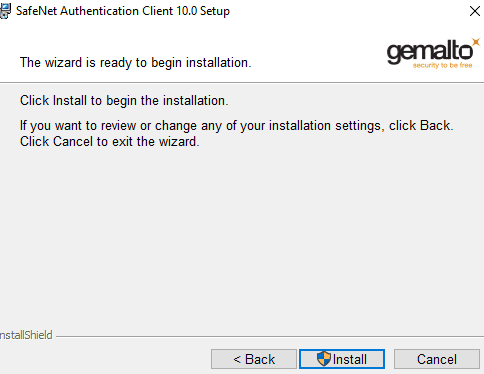Close the SafeNet setup window
Screen dimensions: 484x374
click(474, 11)
